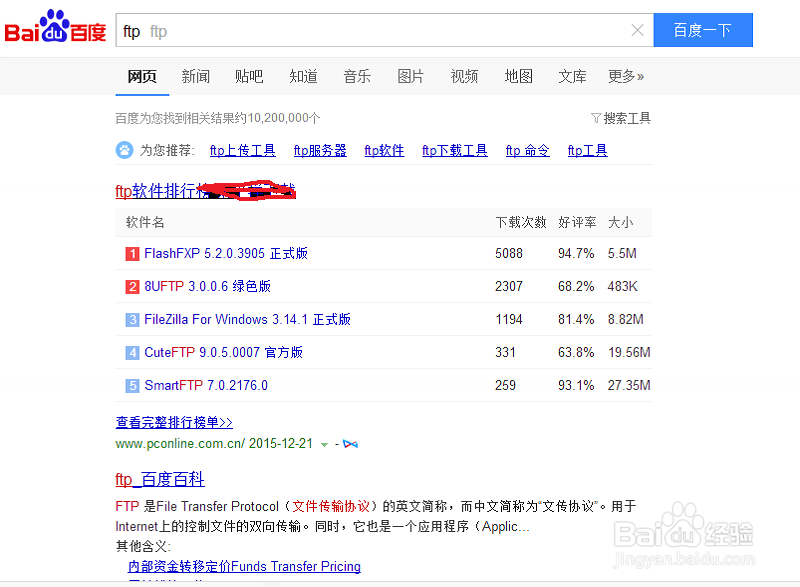Open the ftp 命令 suggestion link

pos(528,150)
